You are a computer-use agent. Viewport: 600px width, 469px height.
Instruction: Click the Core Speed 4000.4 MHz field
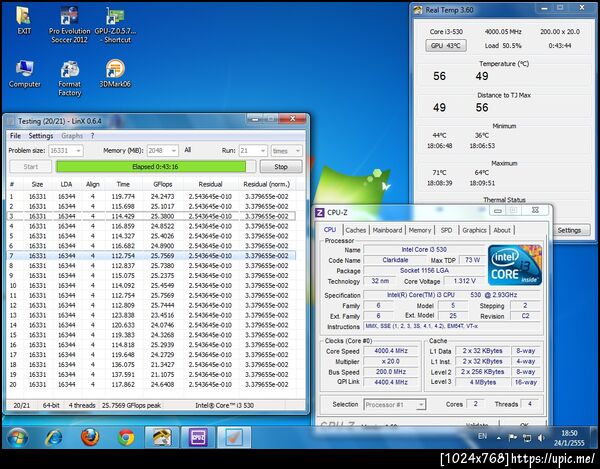pyautogui.click(x=391, y=351)
